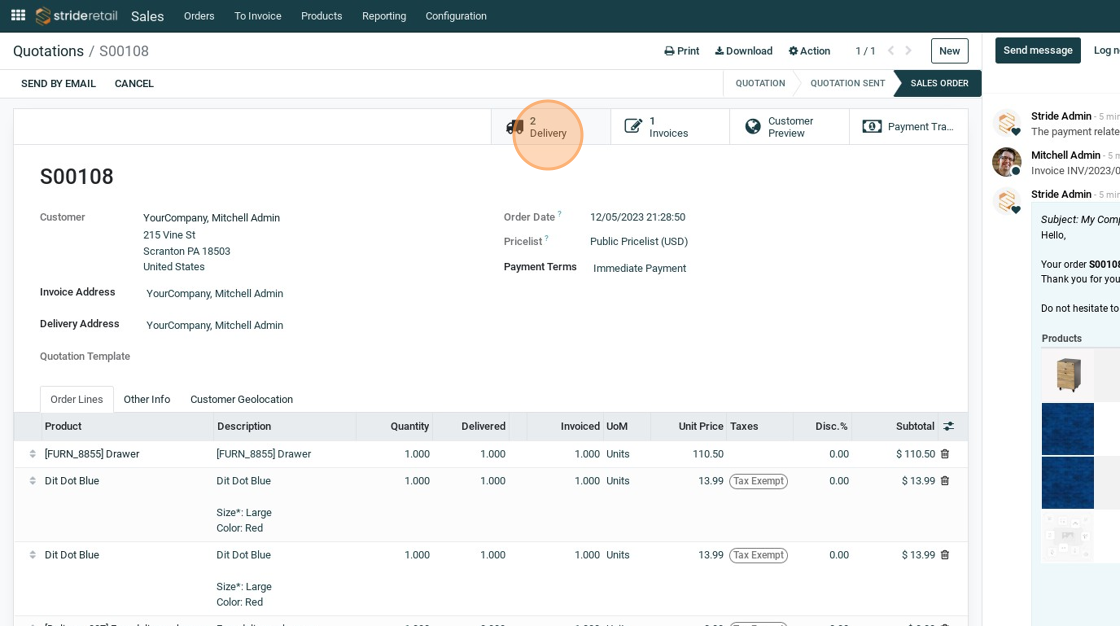1120x626 pixels.
Task: Click the Drawer product thumbnail in chatter
Action: tap(1067, 375)
